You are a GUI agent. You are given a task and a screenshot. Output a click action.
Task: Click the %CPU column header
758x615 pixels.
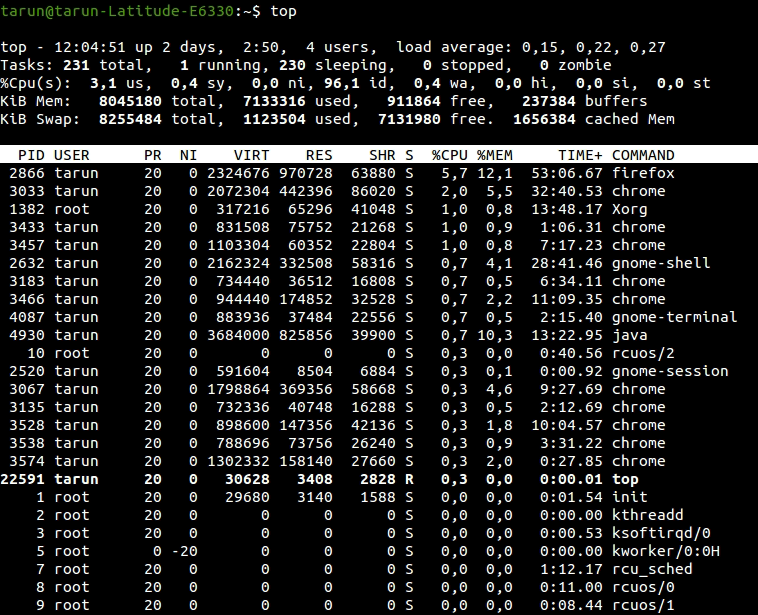(450, 155)
